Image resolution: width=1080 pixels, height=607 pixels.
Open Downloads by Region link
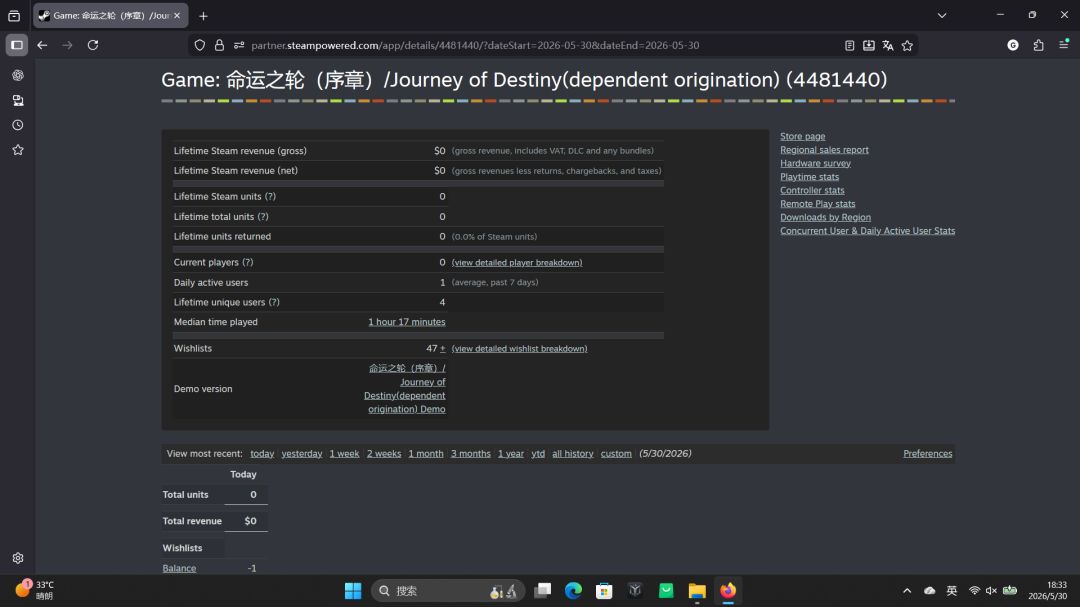click(825, 217)
